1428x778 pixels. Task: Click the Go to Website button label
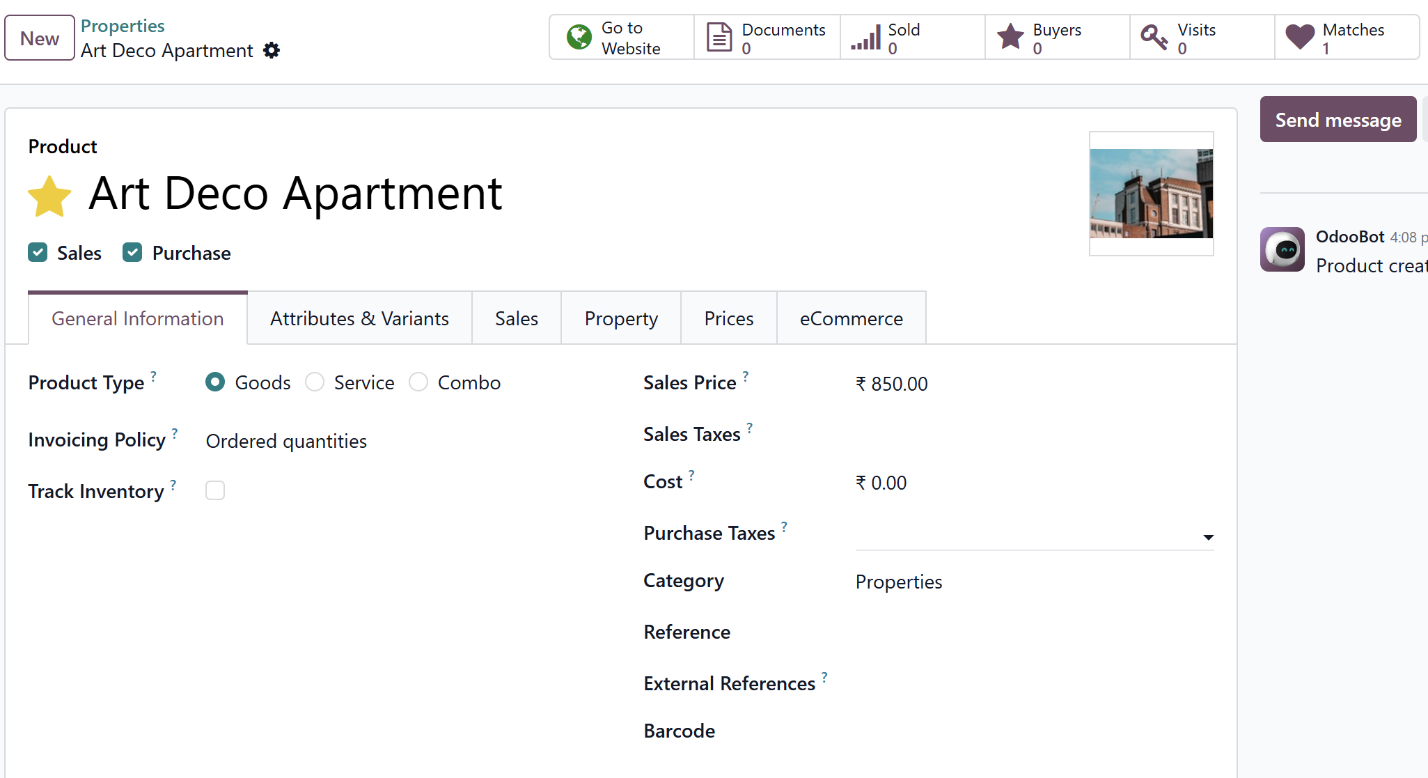click(x=631, y=38)
